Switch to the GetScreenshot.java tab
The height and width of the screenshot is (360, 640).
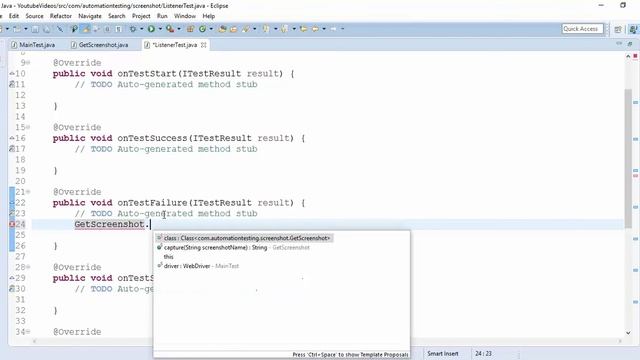point(100,45)
